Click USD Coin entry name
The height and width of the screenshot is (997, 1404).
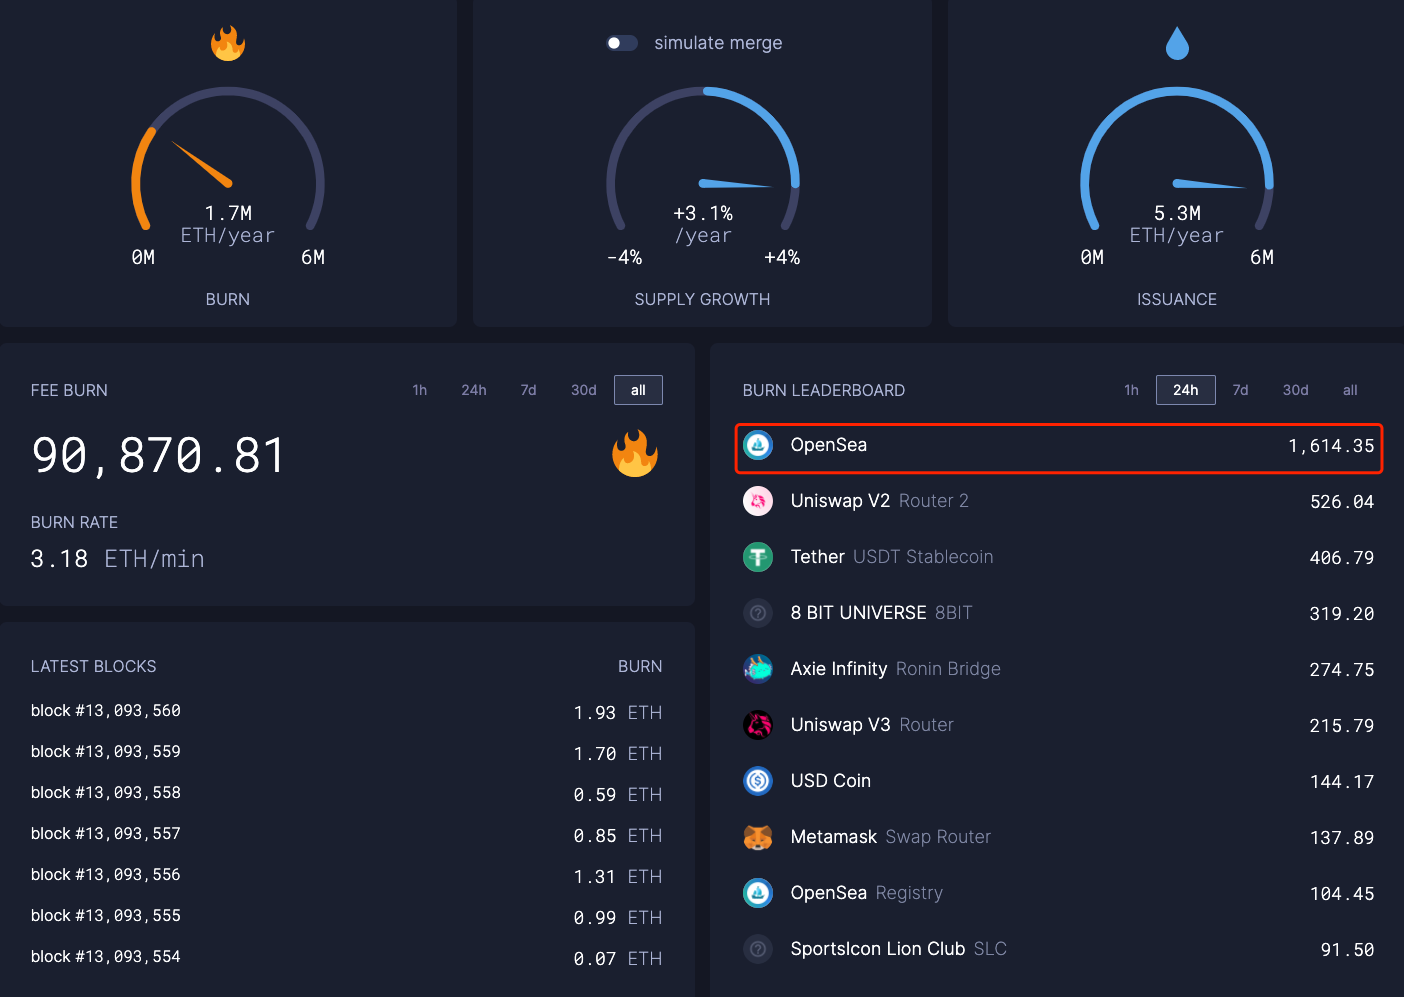[x=831, y=781]
